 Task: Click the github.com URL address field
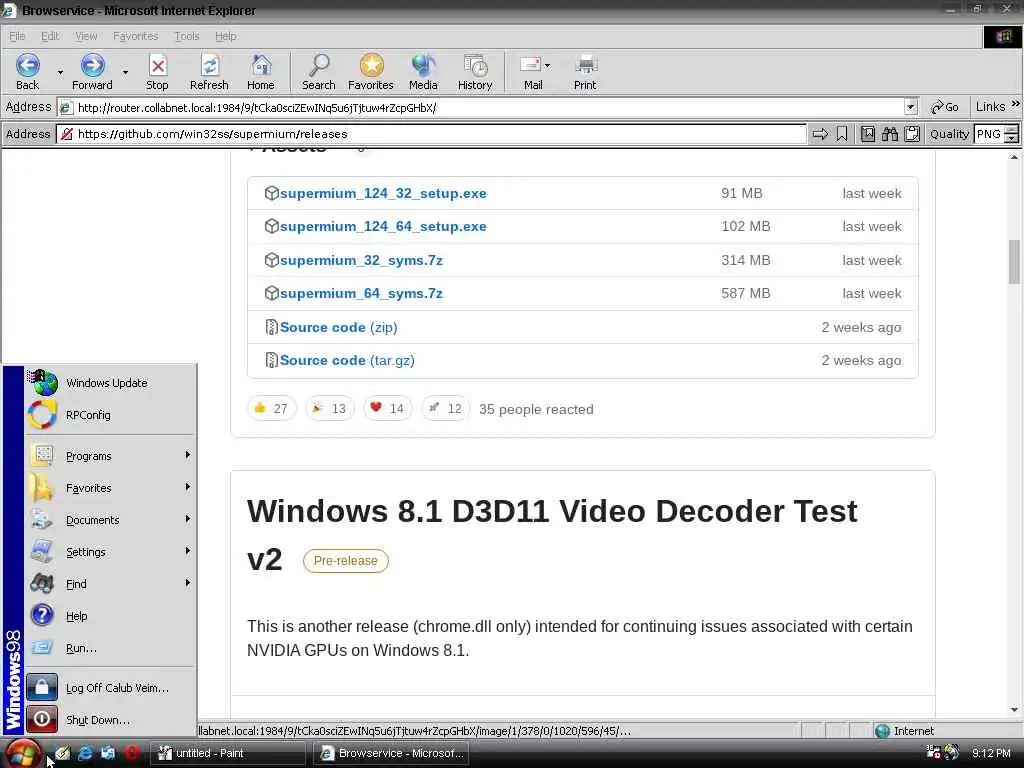pyautogui.click(x=431, y=134)
